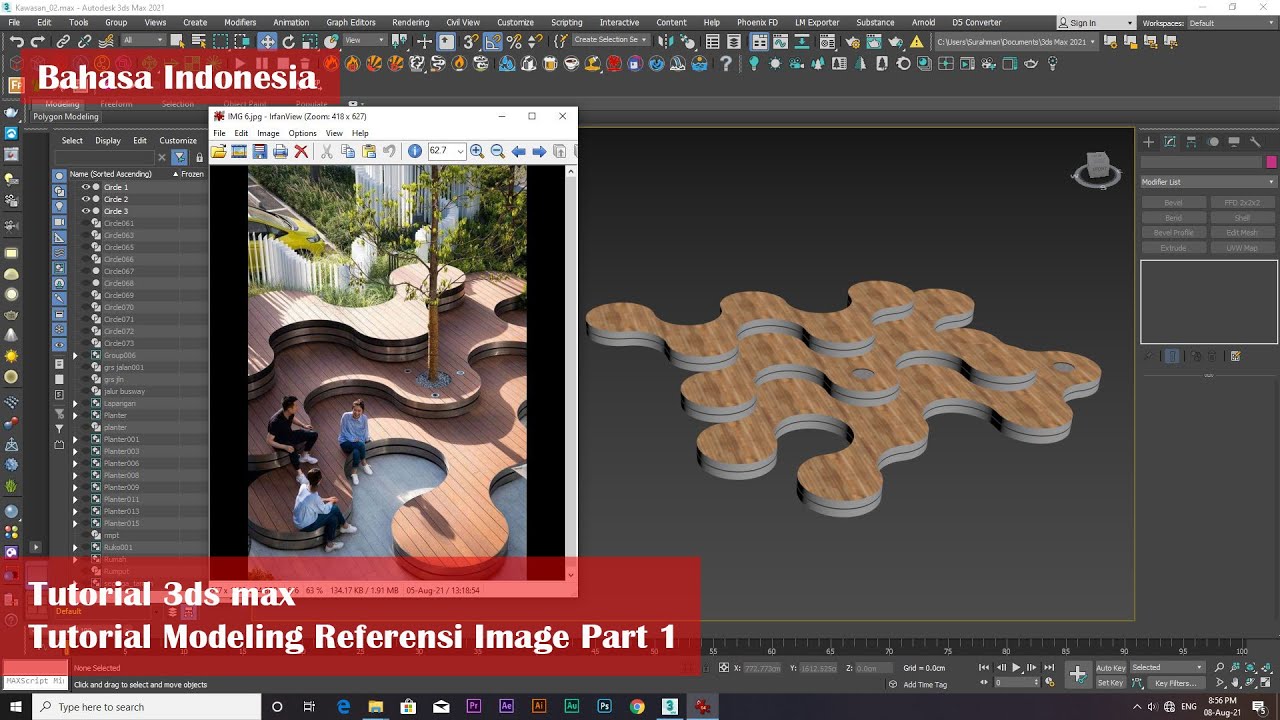
Task: Show IrfanView image information icon
Action: (x=415, y=151)
